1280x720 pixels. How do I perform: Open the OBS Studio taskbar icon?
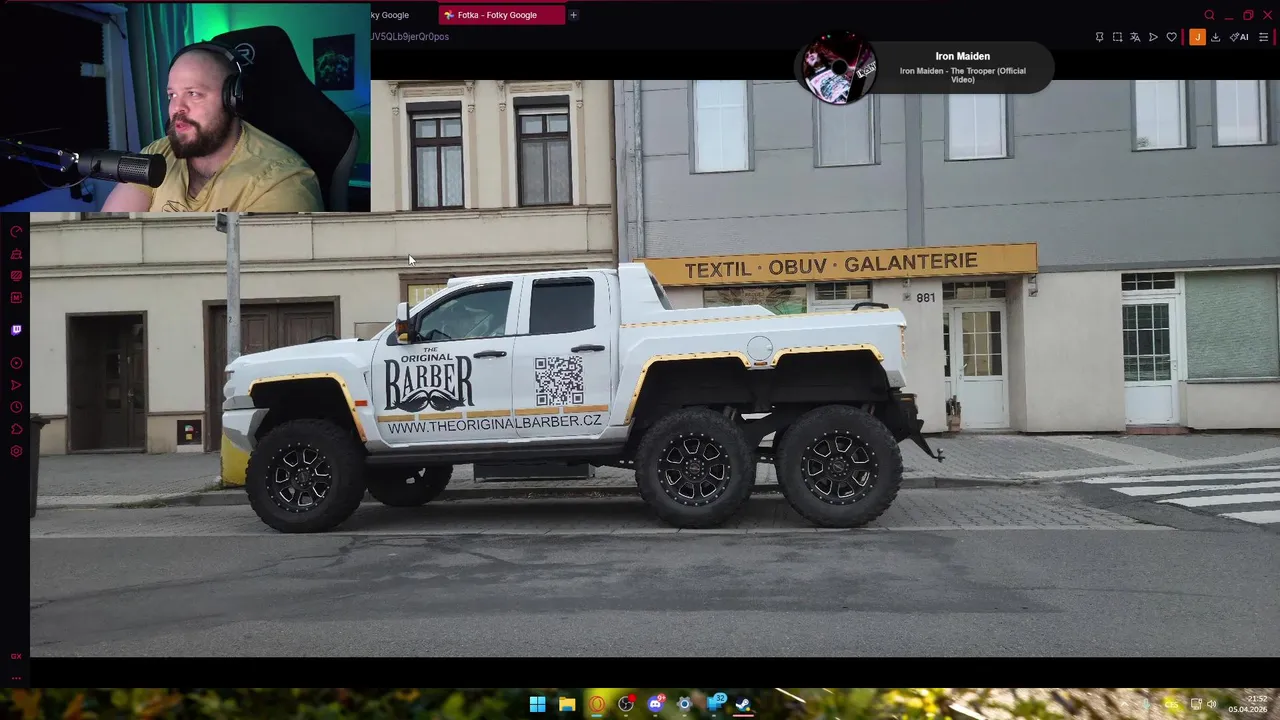coord(626,704)
